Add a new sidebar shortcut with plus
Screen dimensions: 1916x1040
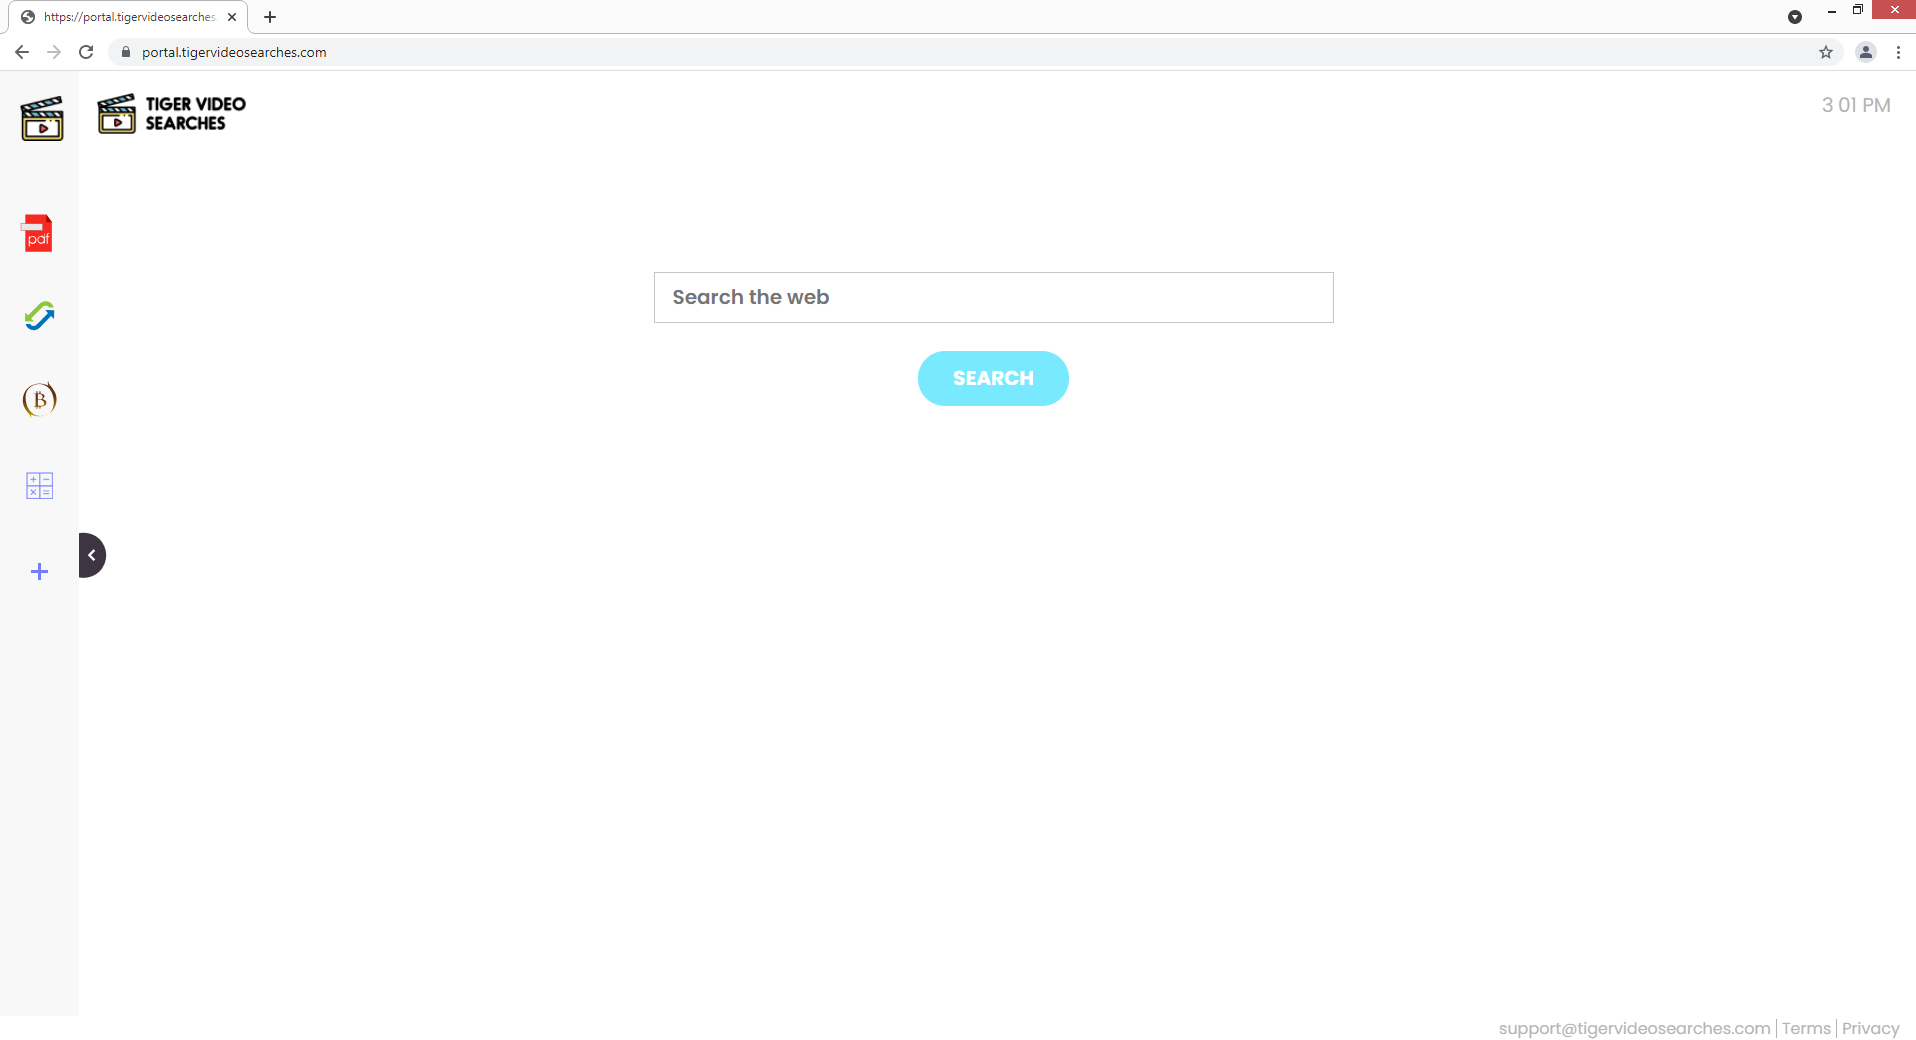tap(39, 571)
